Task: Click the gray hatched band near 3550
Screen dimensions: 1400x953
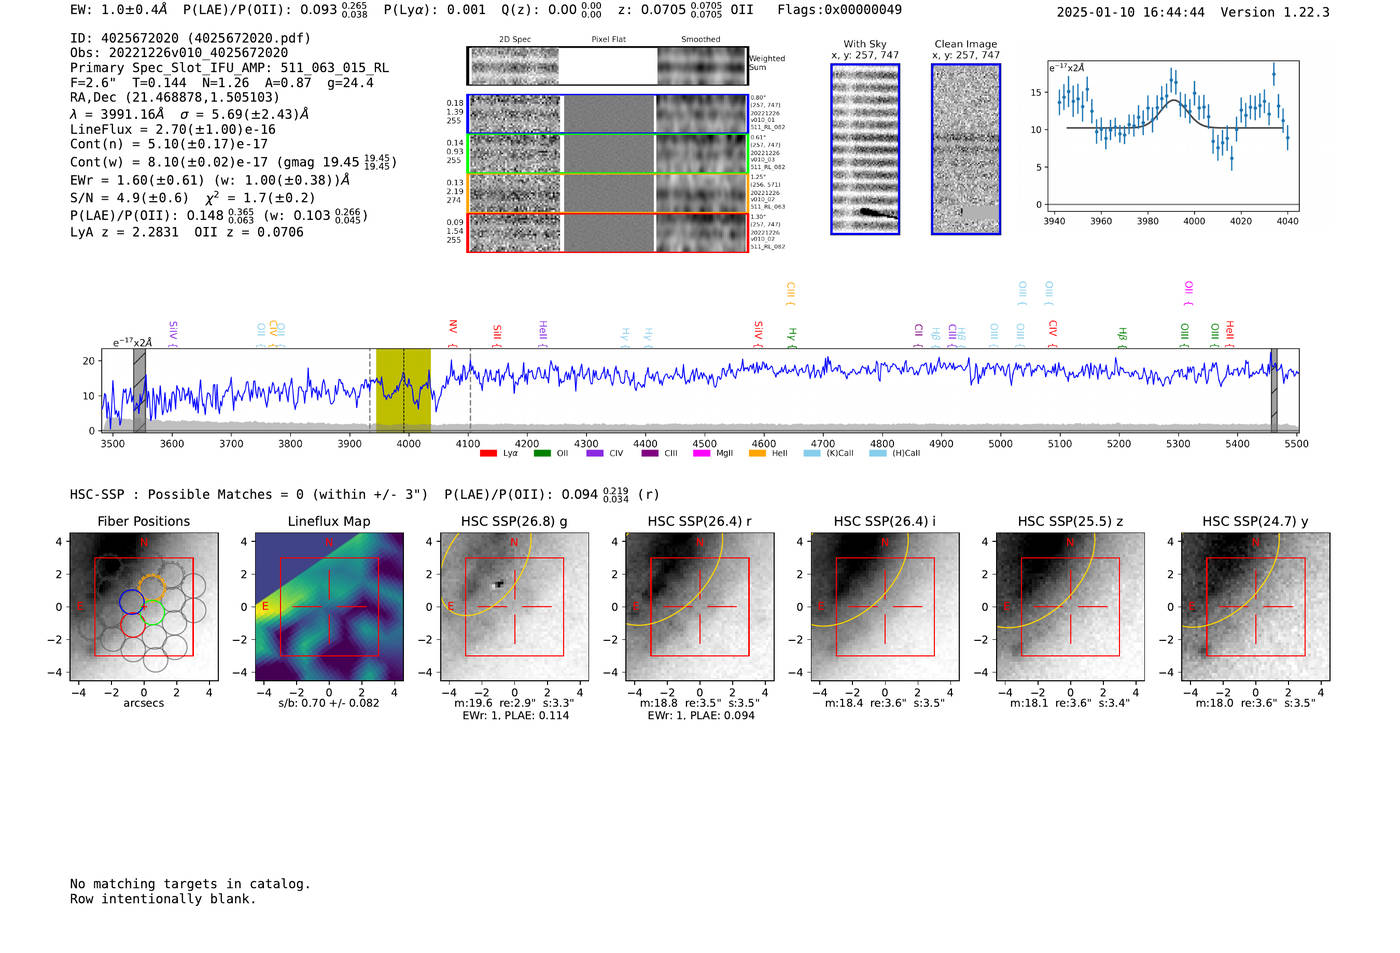Action: (139, 390)
